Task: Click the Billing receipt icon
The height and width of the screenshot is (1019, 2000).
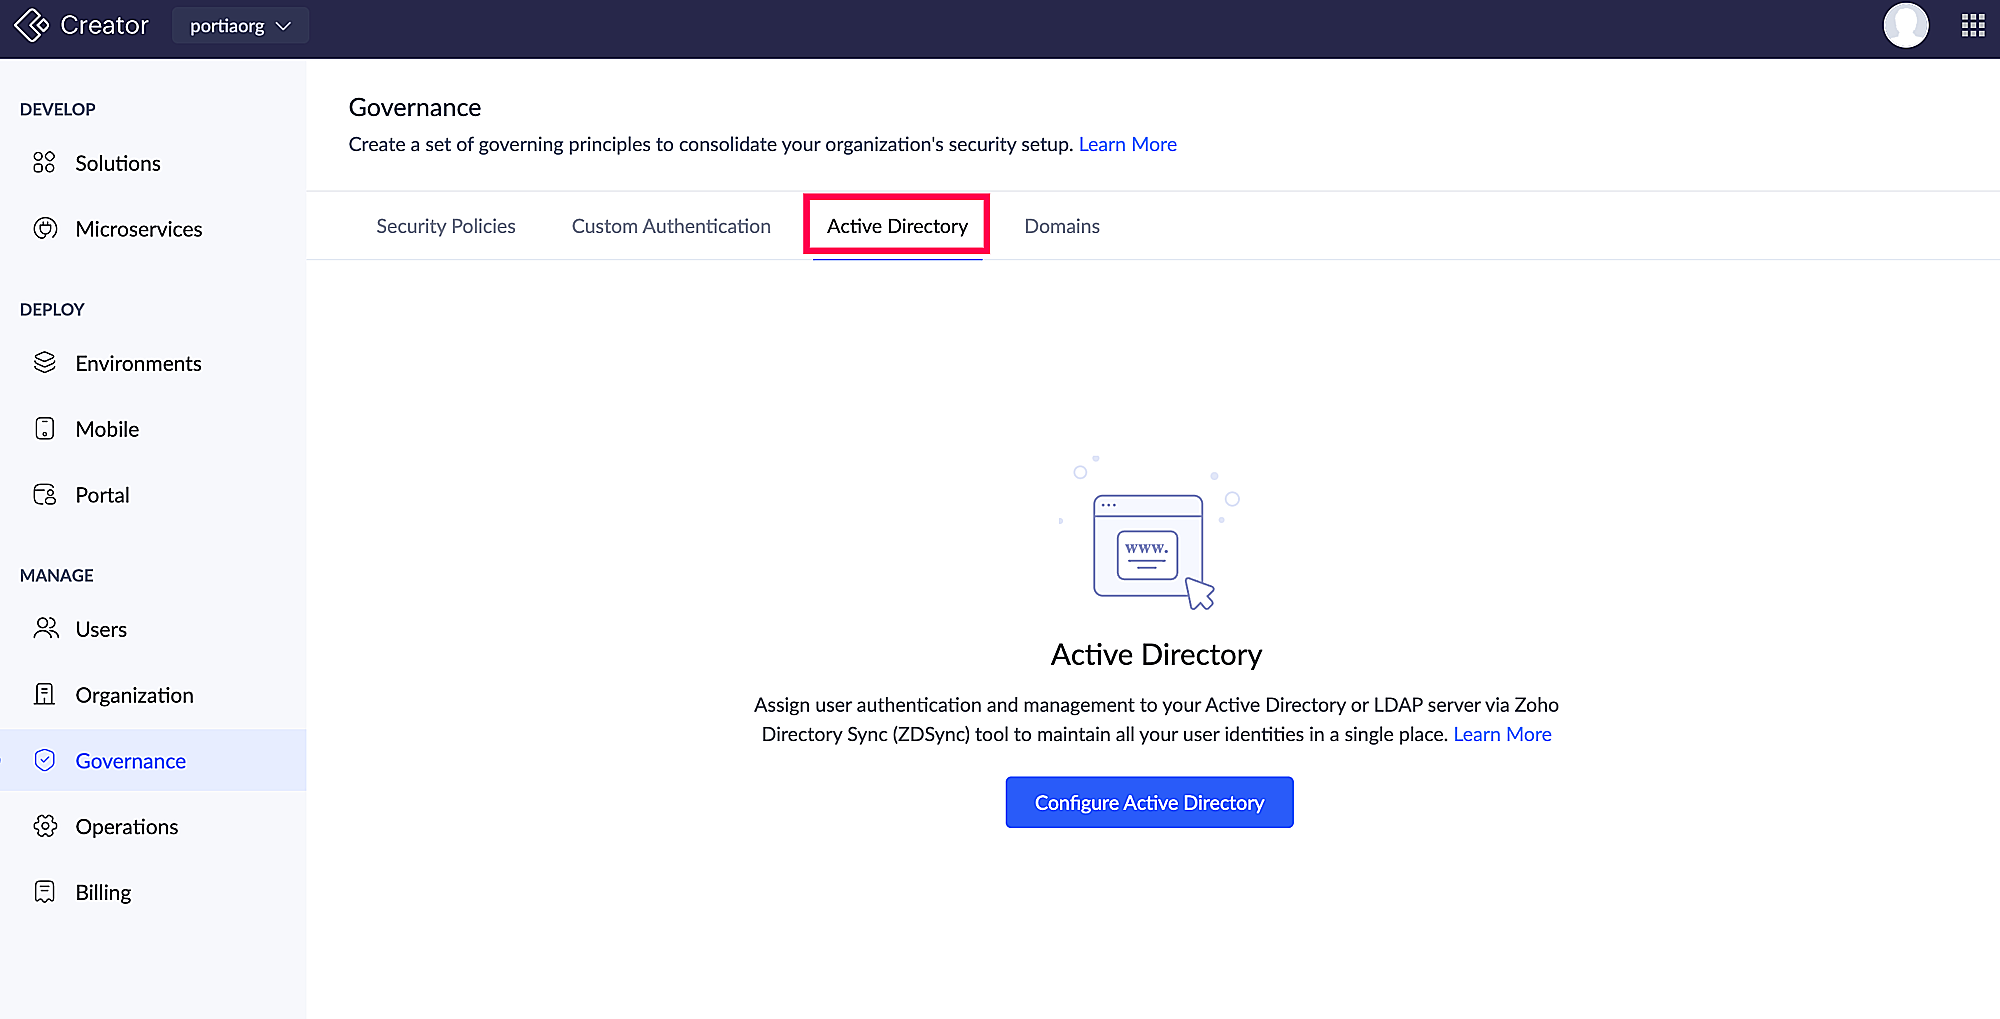Action: coord(45,892)
